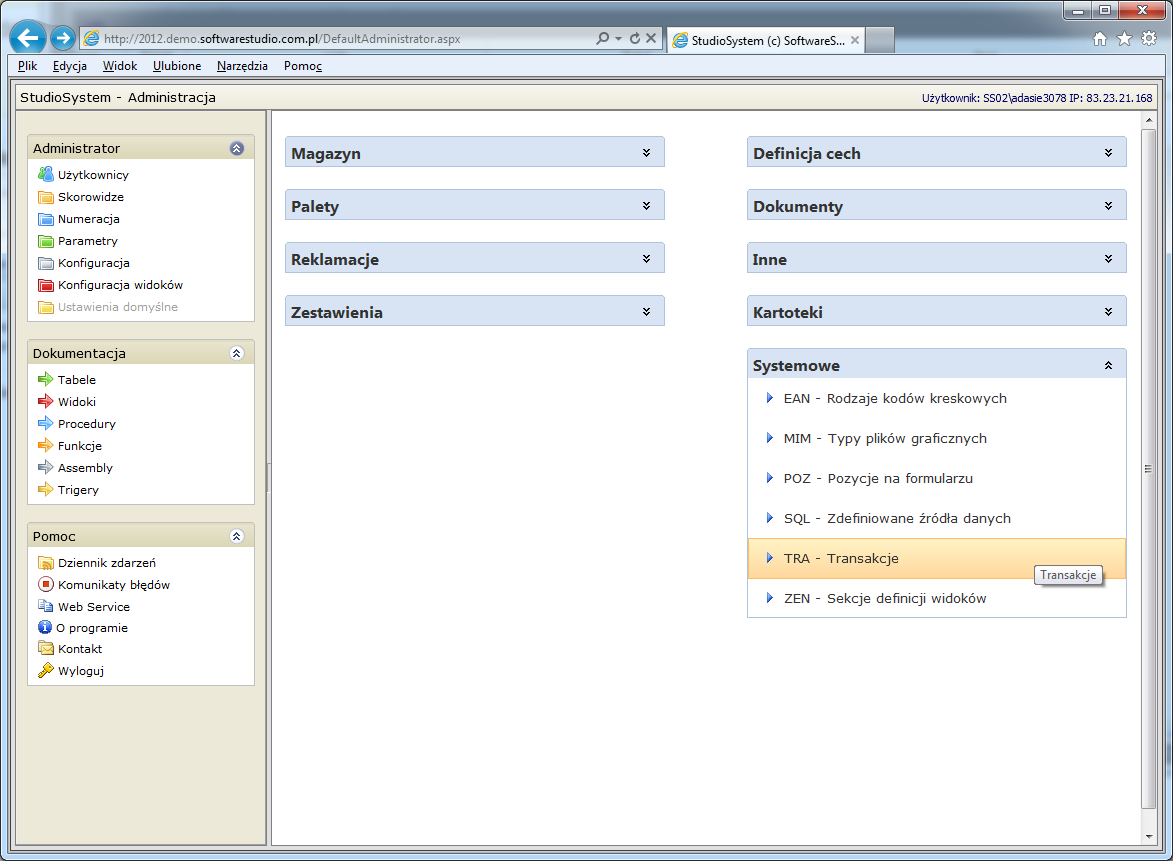Select the Tabele item under Dokumentacja
Image resolution: width=1173 pixels, height=861 pixels.
pyautogui.click(x=77, y=379)
